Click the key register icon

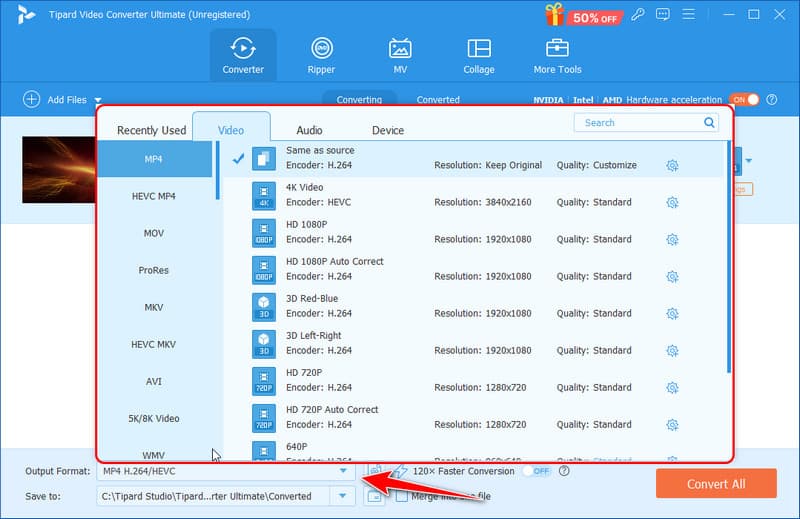(x=637, y=14)
